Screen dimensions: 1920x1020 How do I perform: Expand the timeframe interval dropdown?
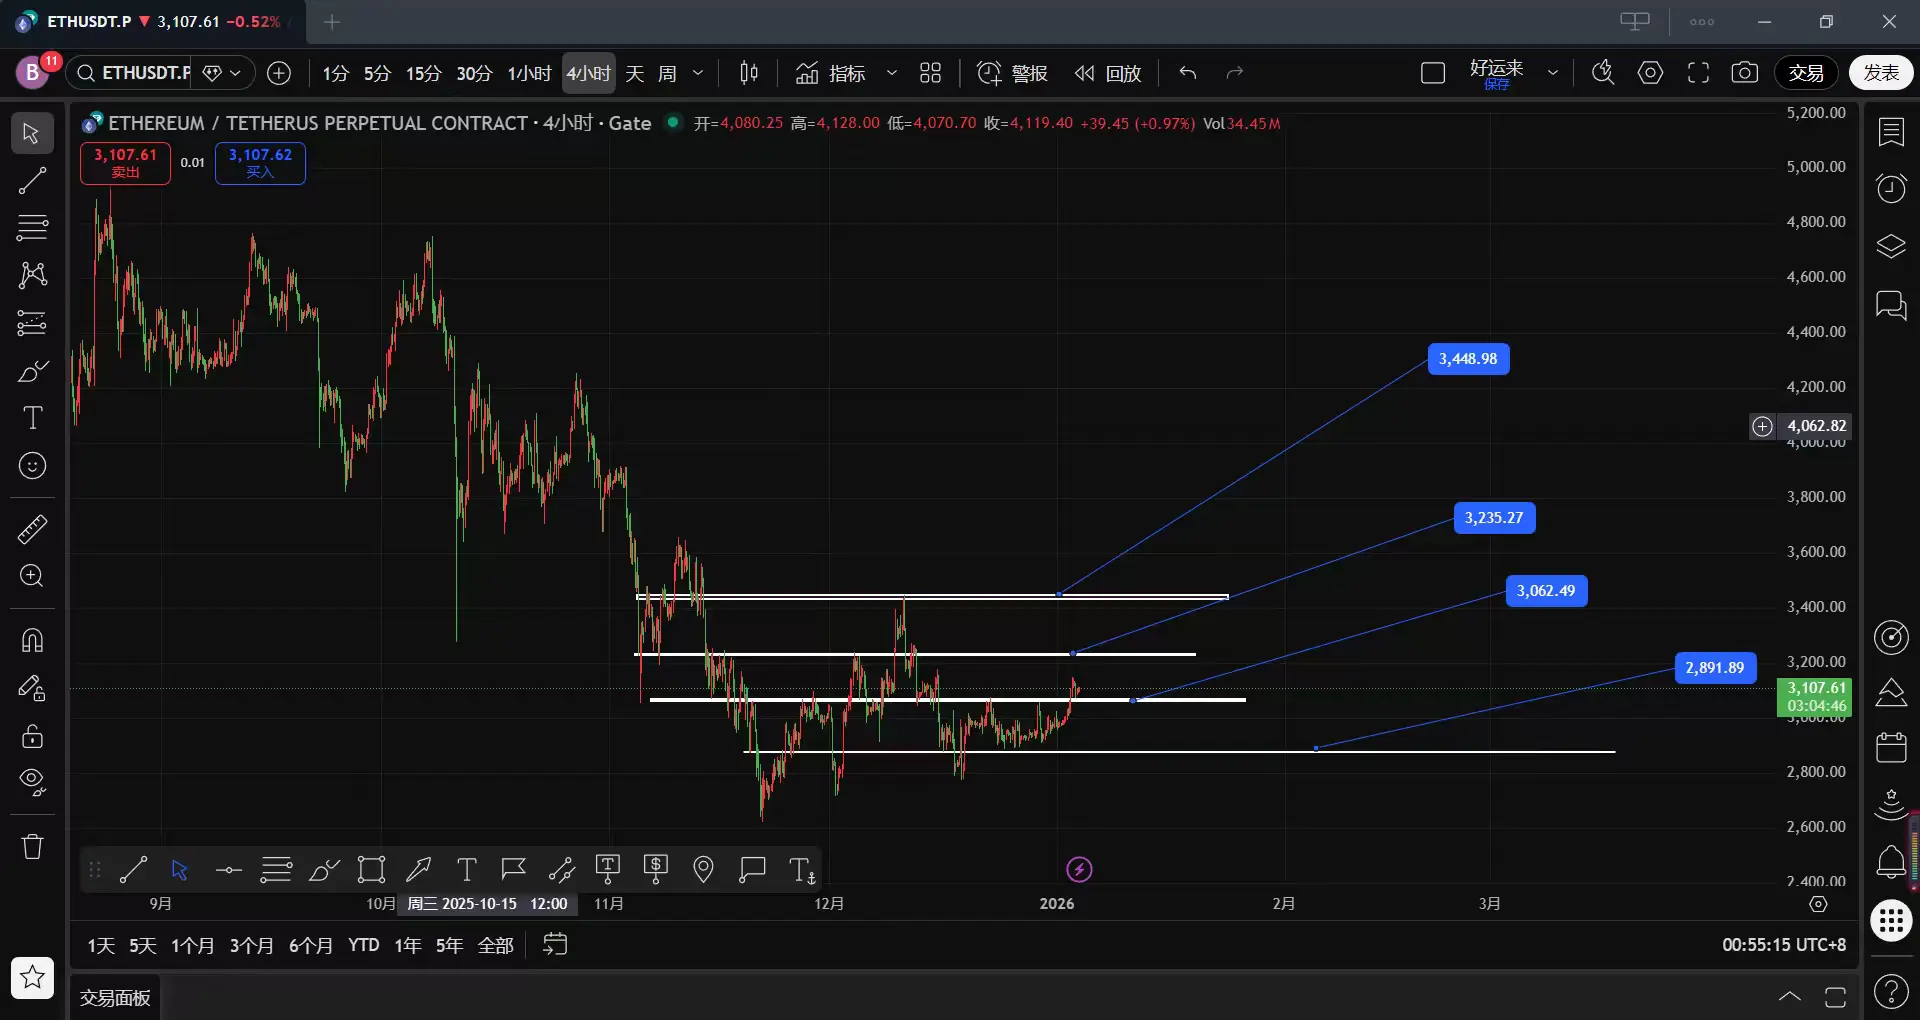(x=698, y=73)
